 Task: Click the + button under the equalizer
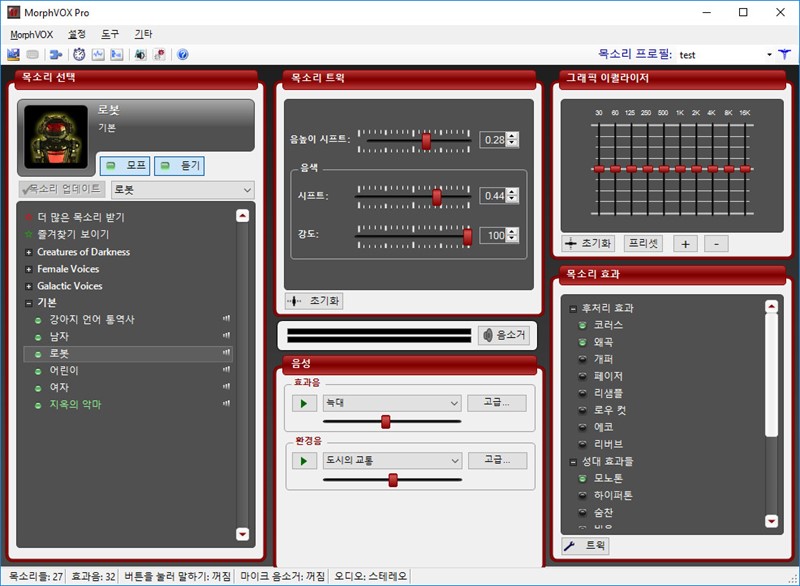[x=684, y=243]
